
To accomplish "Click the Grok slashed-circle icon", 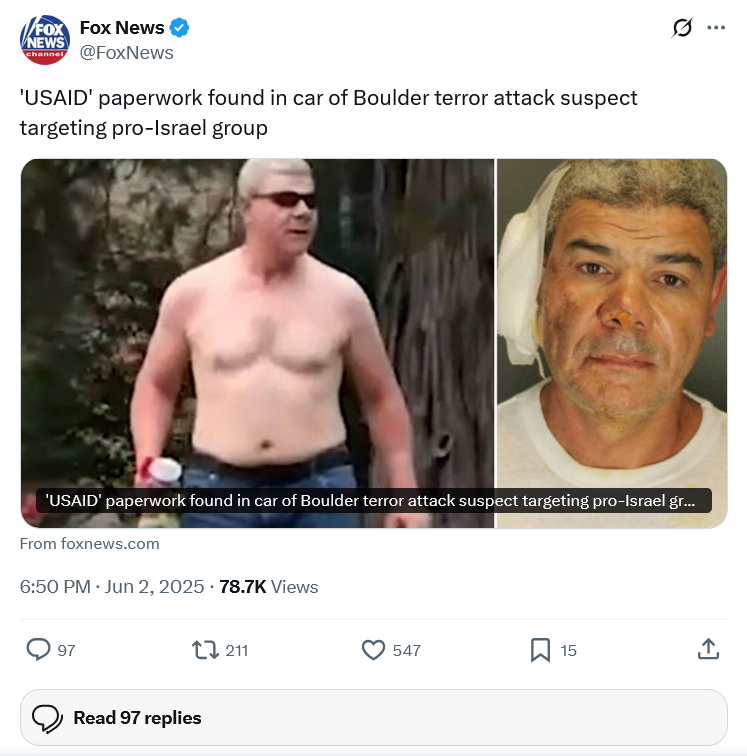I will coord(682,27).
